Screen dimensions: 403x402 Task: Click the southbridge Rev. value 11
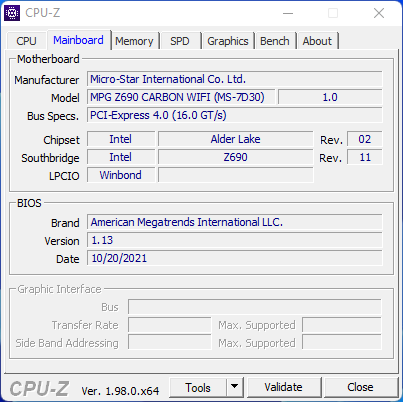(365, 157)
